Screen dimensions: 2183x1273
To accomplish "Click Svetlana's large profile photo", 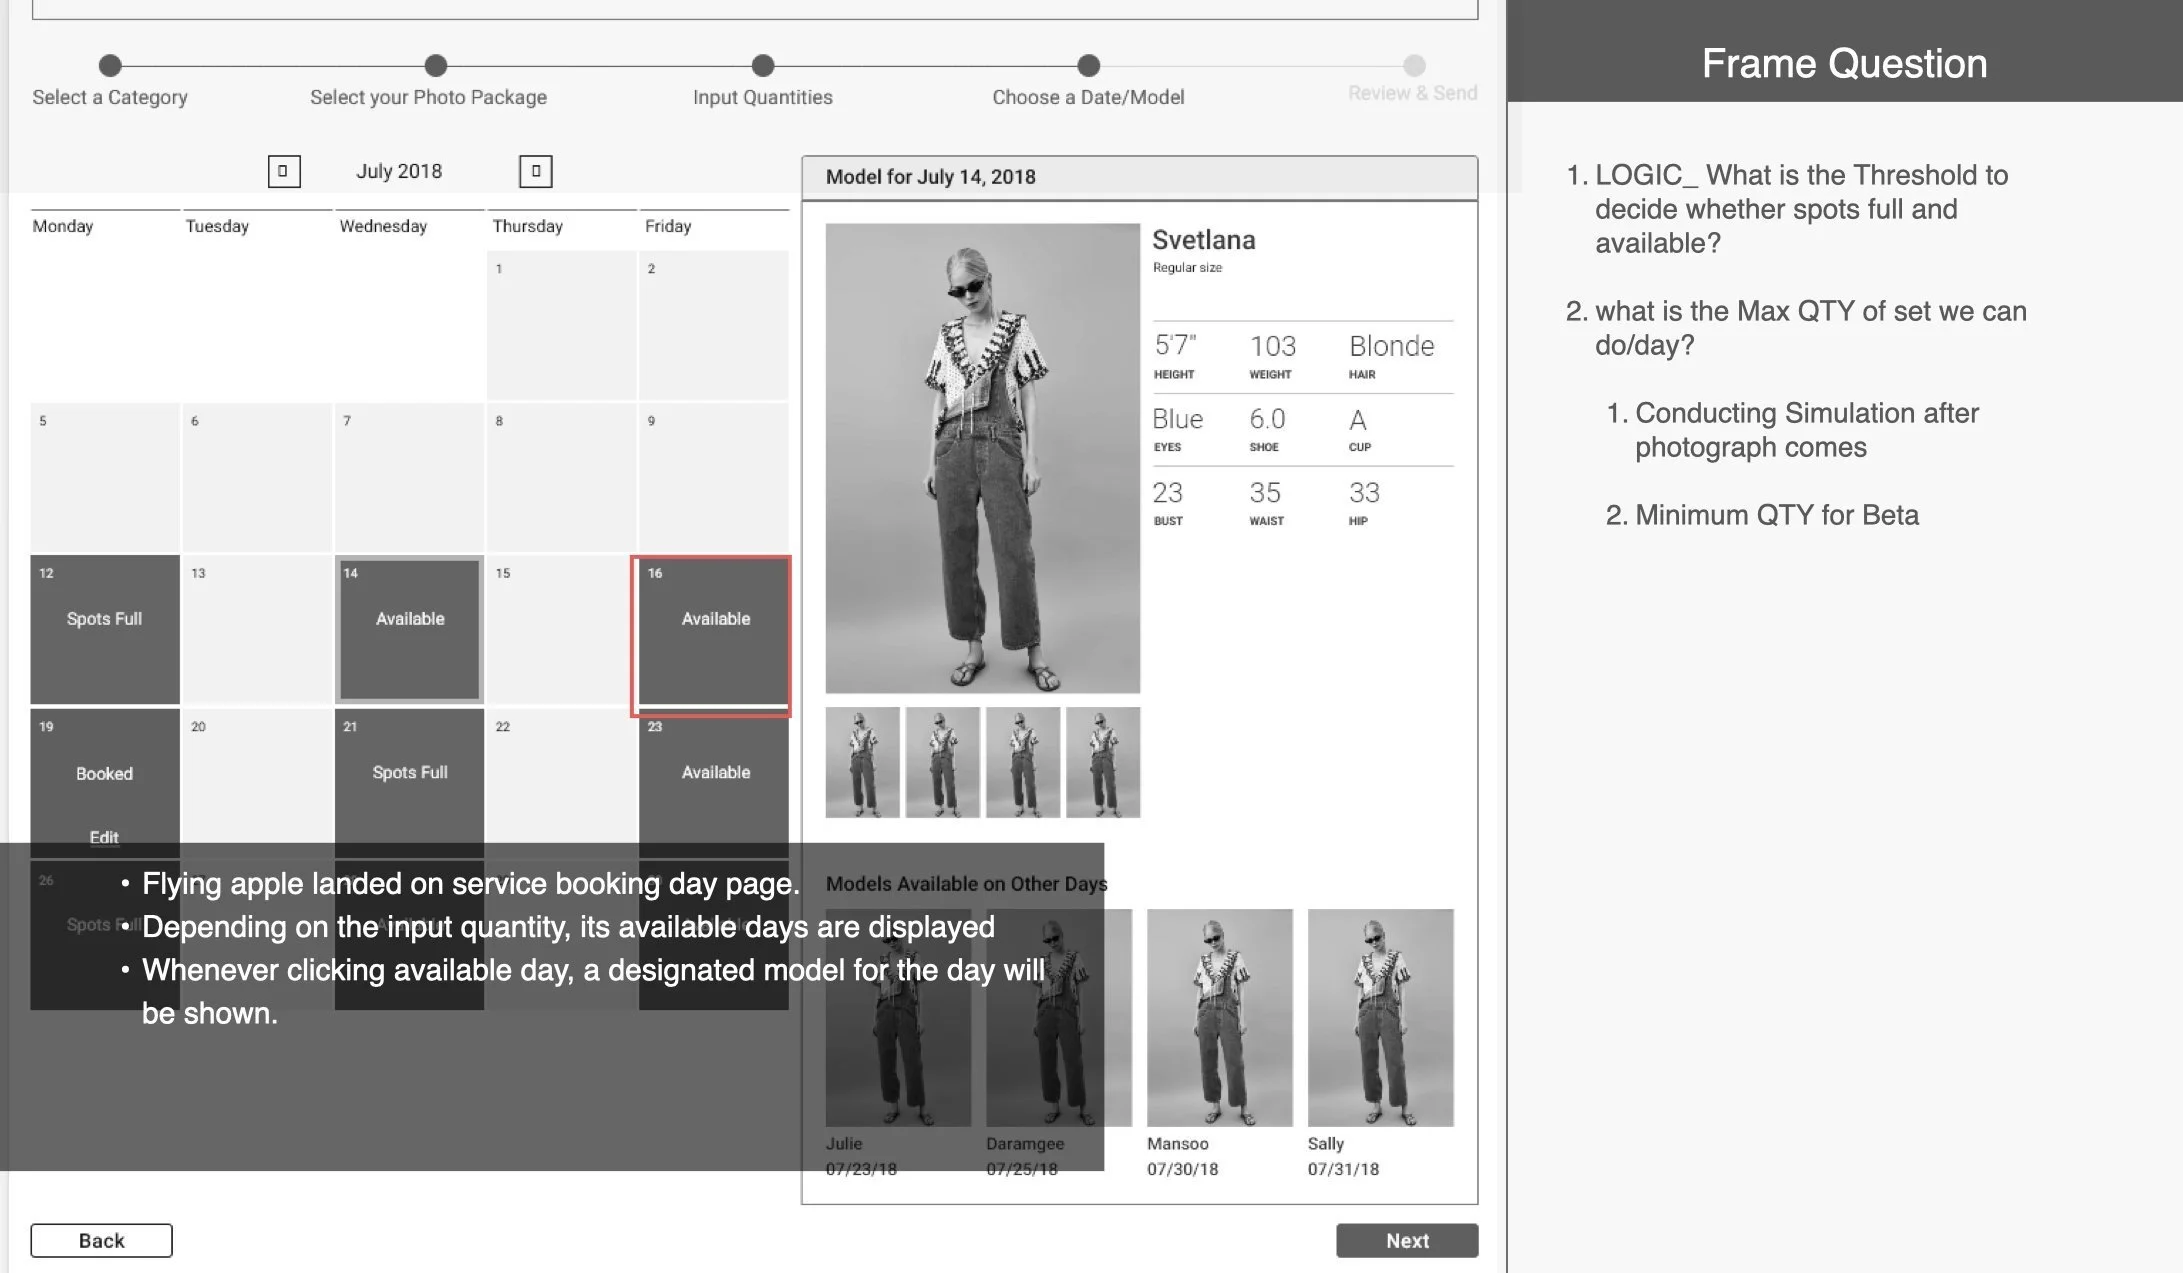I will pyautogui.click(x=982, y=455).
